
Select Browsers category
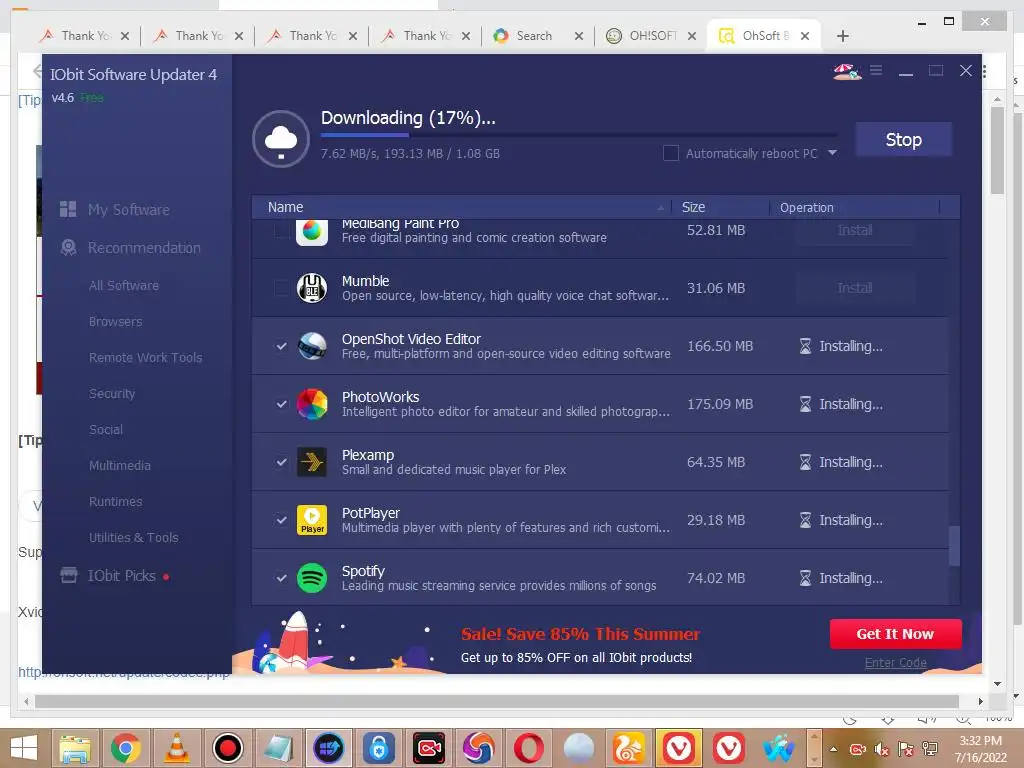click(115, 321)
